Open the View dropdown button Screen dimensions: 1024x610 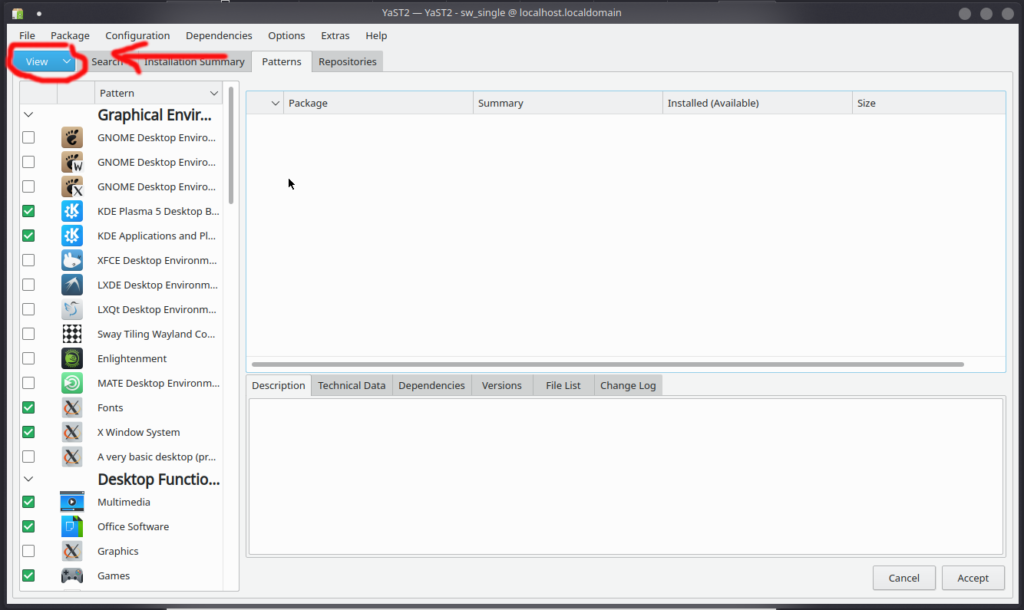(44, 61)
